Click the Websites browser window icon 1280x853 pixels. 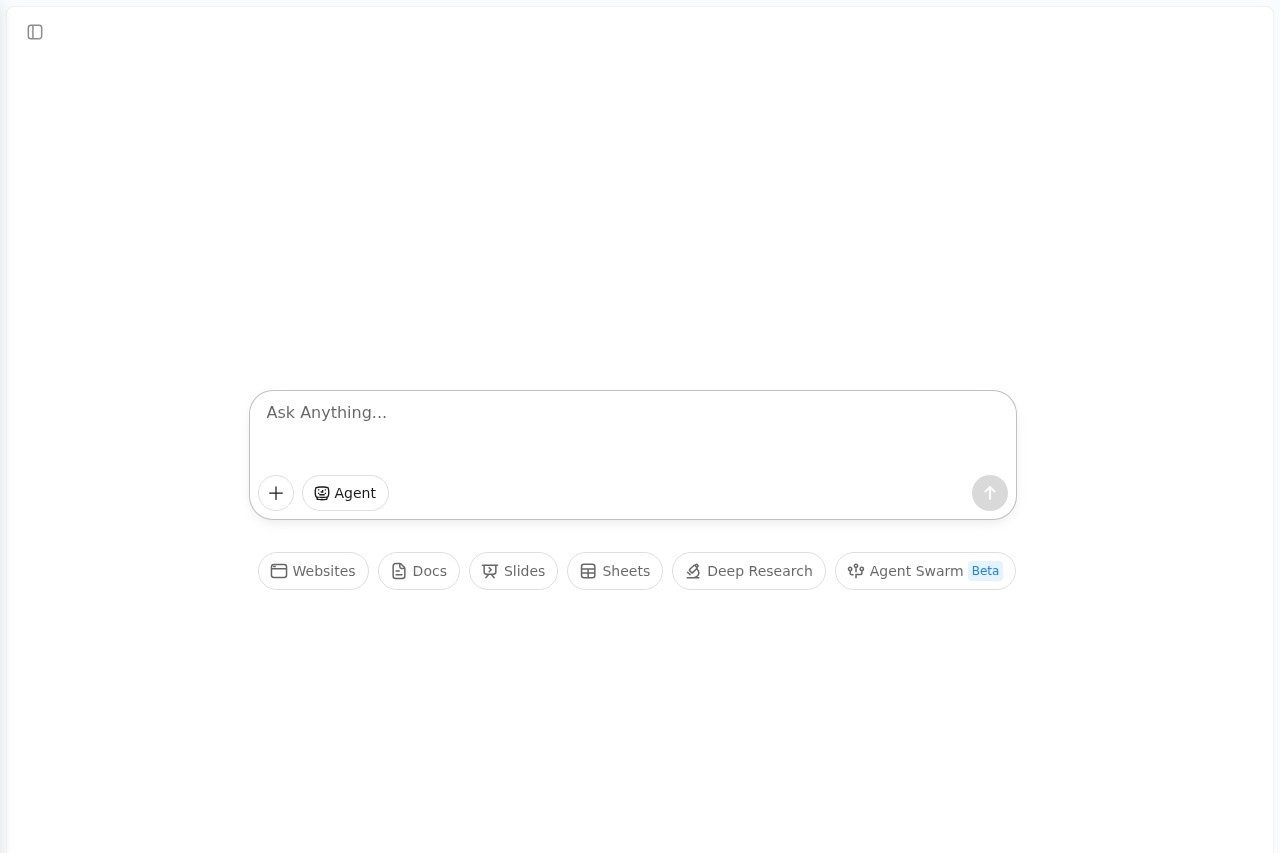[x=279, y=571]
